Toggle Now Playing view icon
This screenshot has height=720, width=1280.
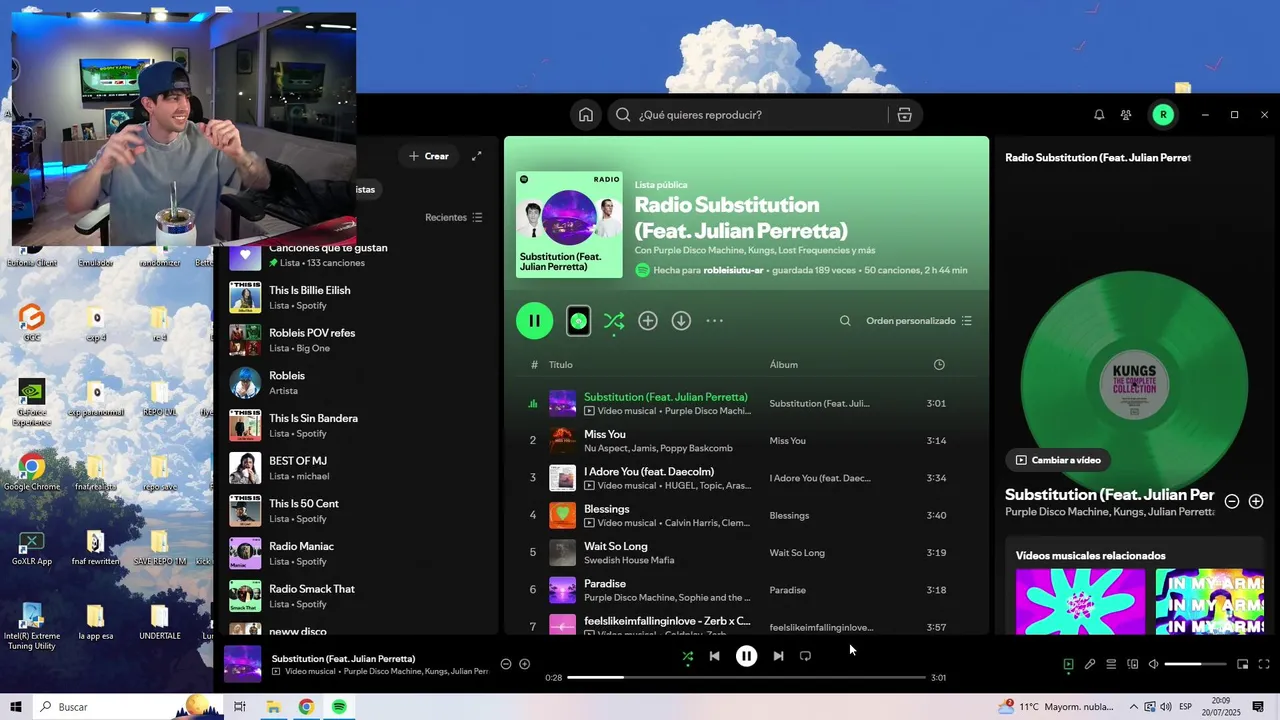point(1068,664)
